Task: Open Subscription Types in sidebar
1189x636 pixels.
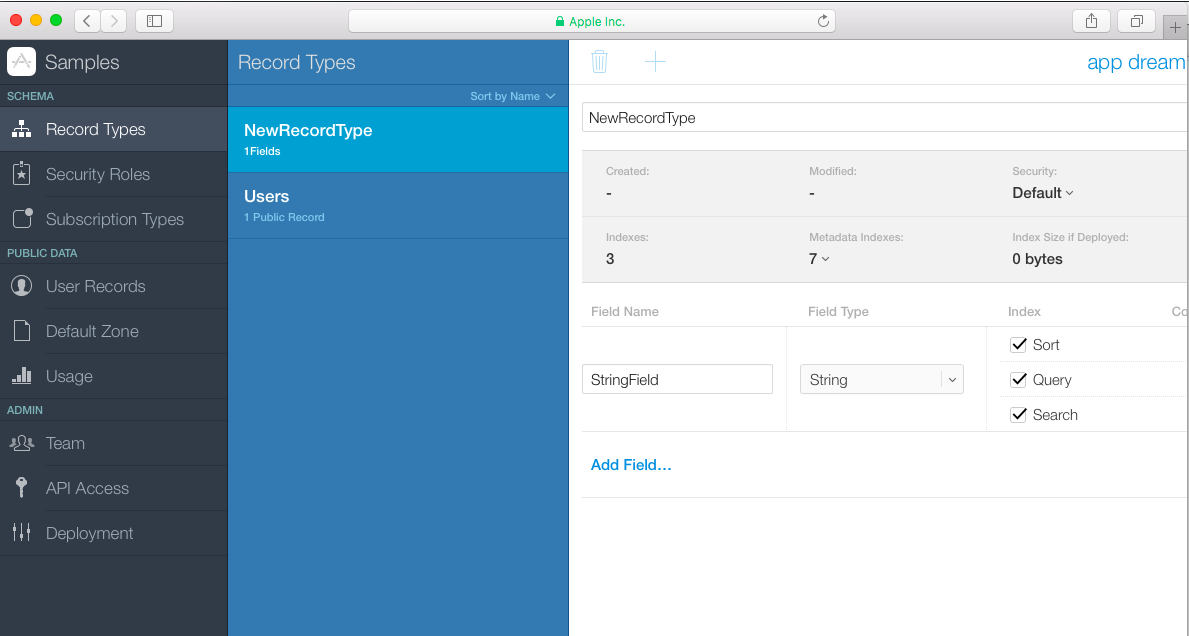Action: tap(114, 218)
